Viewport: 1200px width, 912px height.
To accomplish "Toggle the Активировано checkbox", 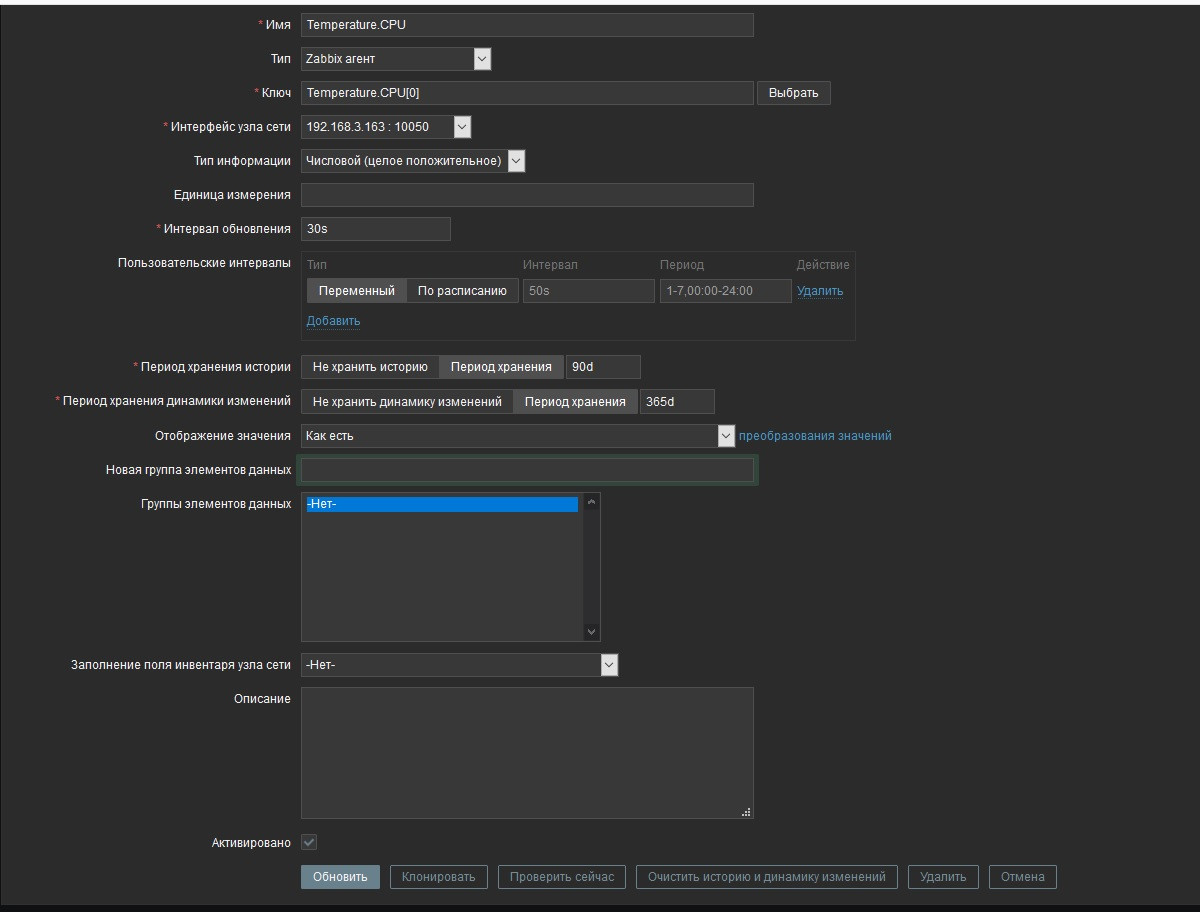I will point(309,843).
